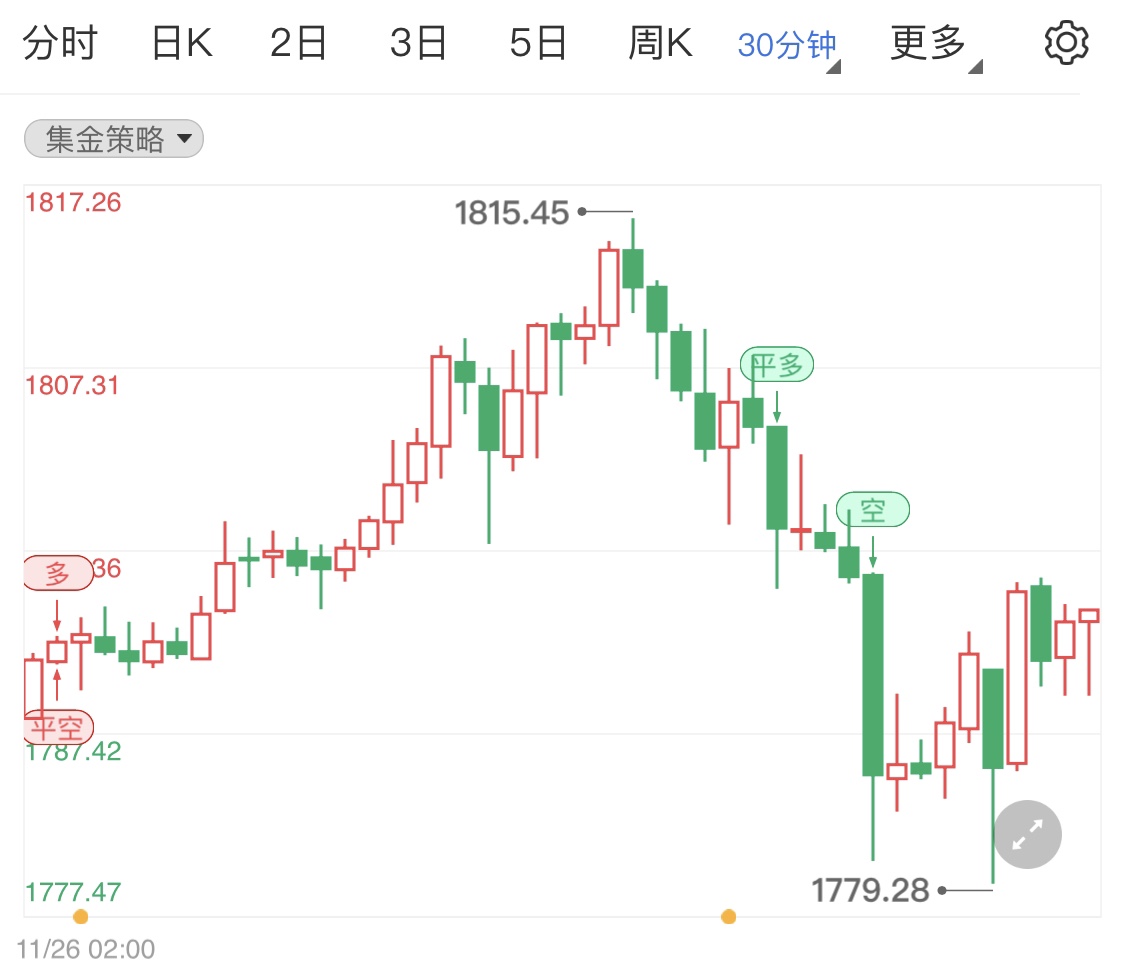Select the 2日 chart view
The height and width of the screenshot is (971, 1125).
(x=298, y=42)
